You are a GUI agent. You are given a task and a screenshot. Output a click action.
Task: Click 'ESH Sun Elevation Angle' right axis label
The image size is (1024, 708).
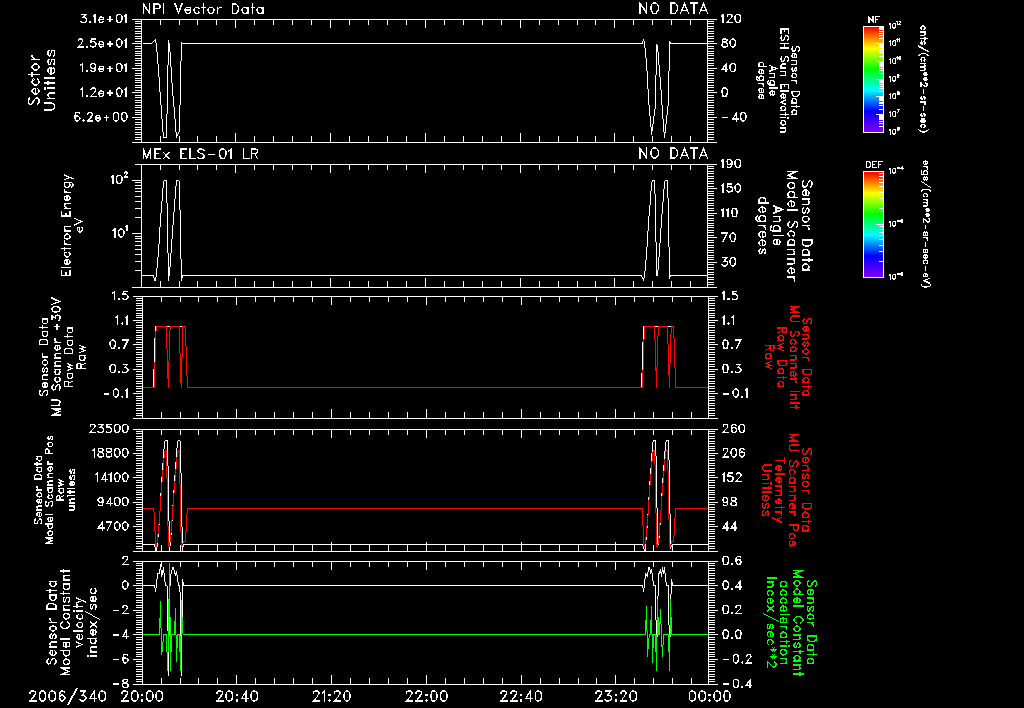coord(779,80)
